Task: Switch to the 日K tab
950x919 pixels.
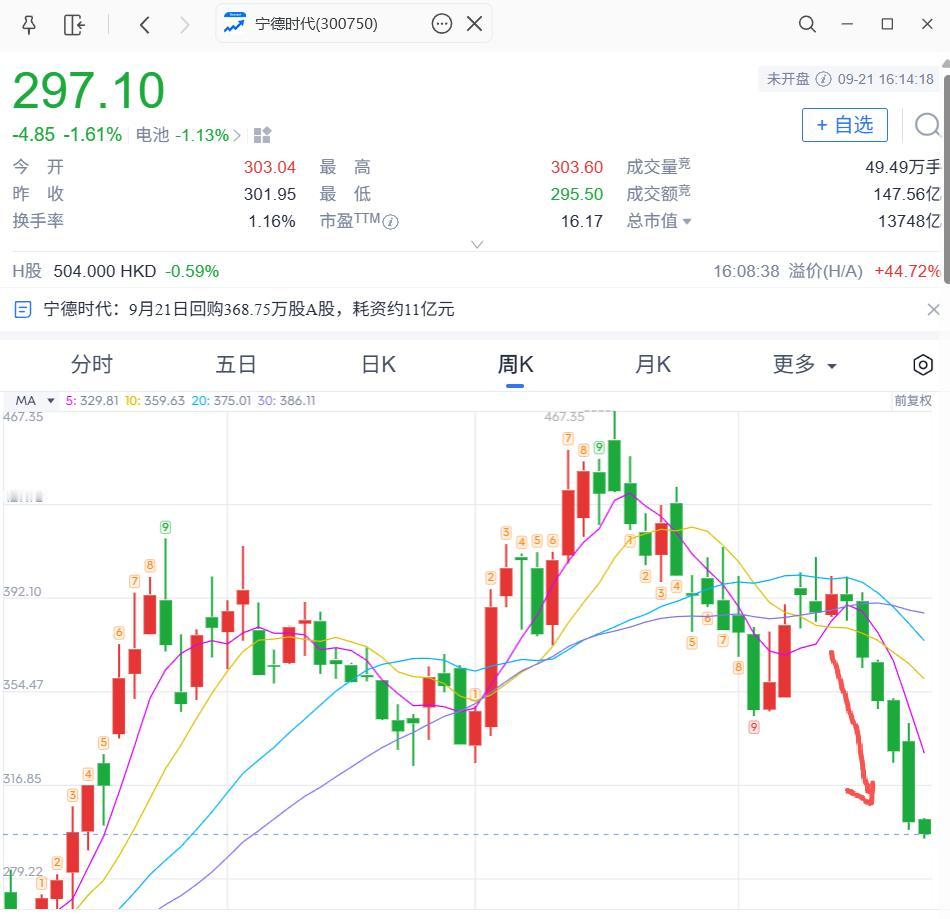Action: click(x=378, y=365)
